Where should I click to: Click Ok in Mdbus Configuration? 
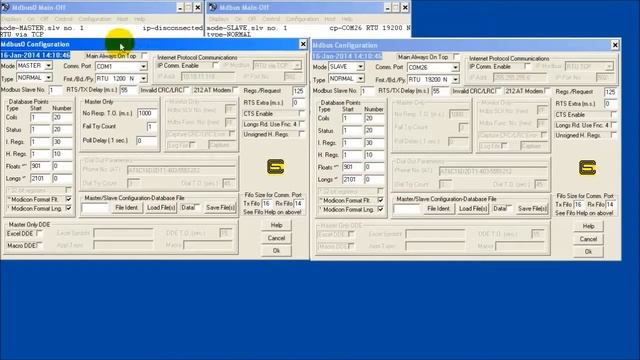(x=588, y=252)
